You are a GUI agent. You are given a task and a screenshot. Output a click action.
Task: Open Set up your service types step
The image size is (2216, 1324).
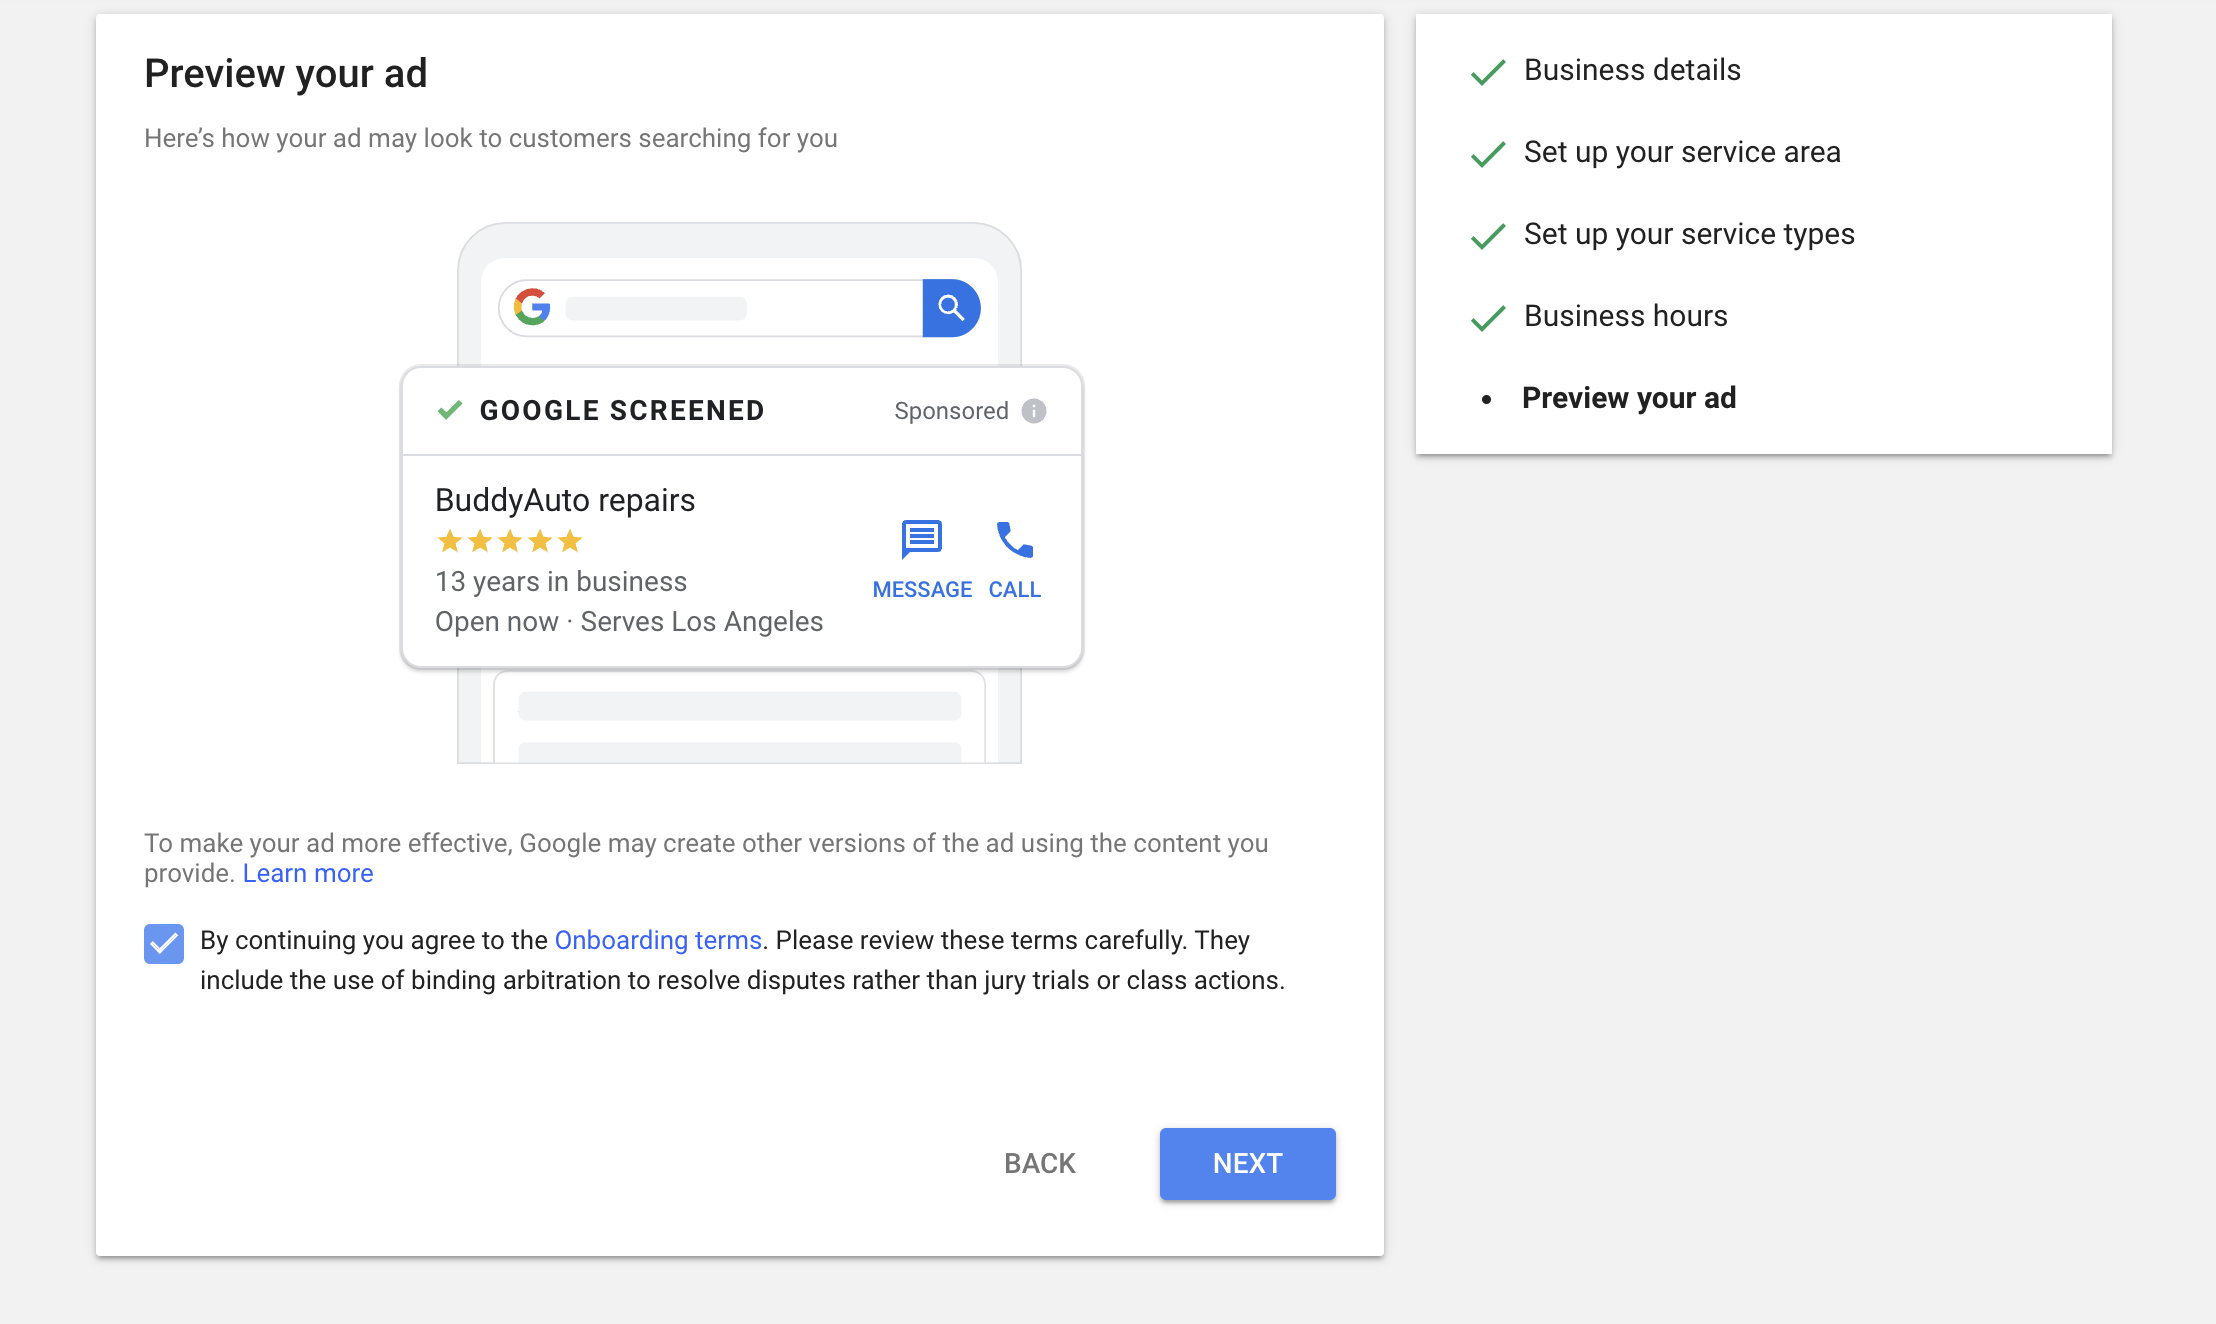click(1689, 234)
